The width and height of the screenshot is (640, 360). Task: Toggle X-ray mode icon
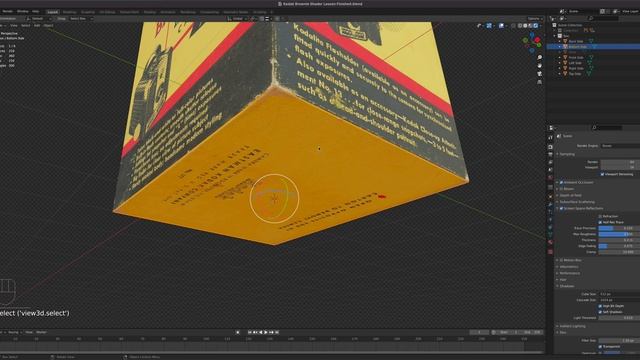pyautogui.click(x=513, y=26)
